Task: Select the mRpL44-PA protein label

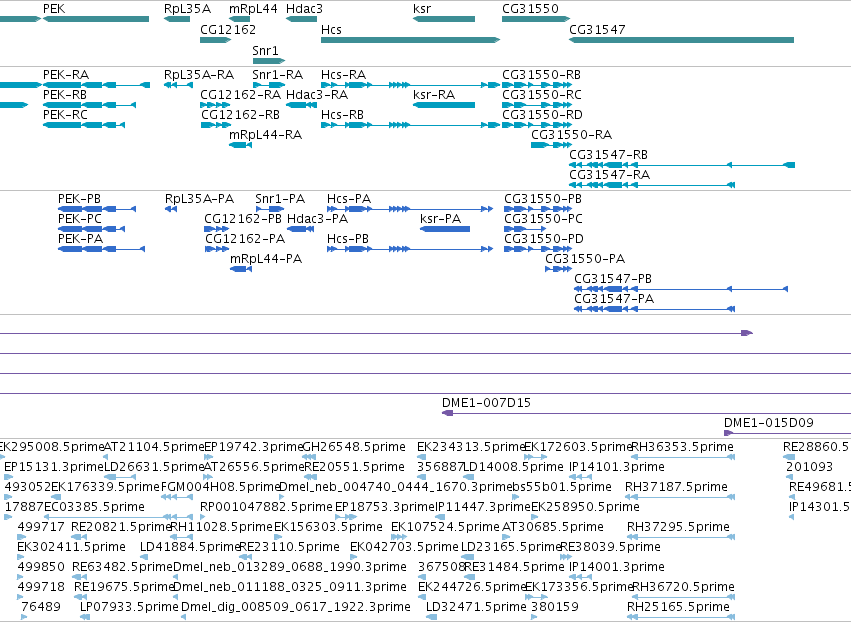Action: coord(266,259)
